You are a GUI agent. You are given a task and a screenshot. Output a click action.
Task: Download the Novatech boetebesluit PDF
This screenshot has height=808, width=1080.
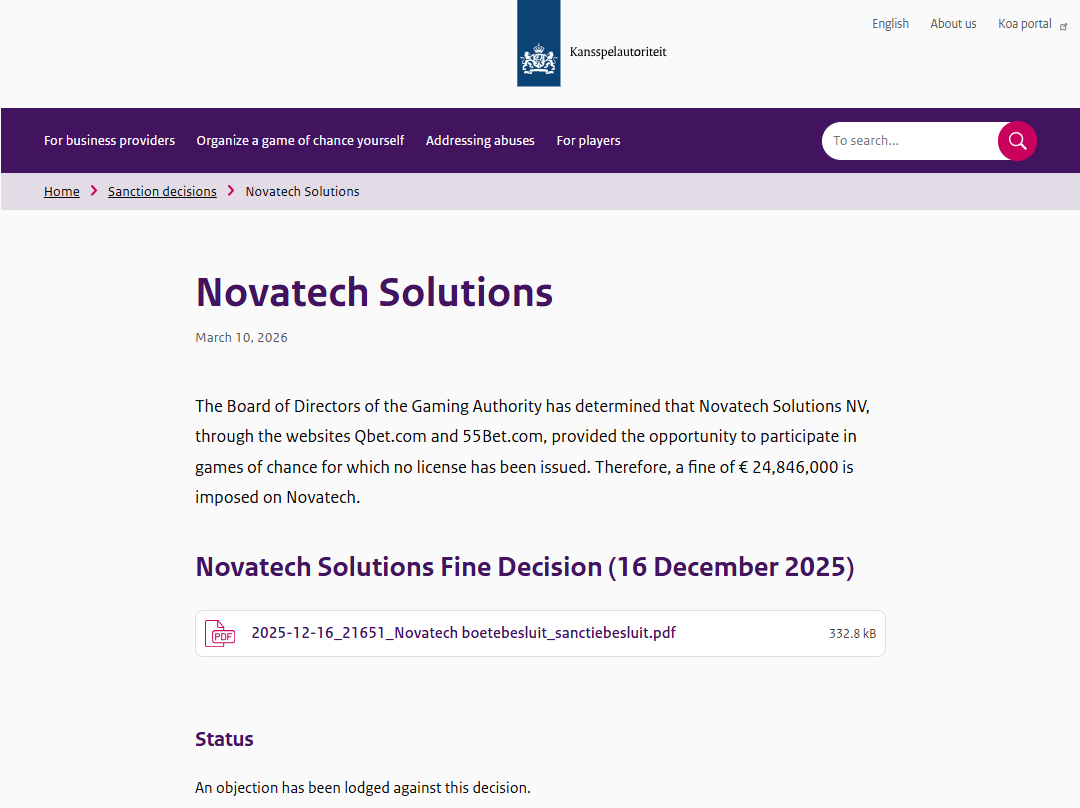tap(540, 633)
